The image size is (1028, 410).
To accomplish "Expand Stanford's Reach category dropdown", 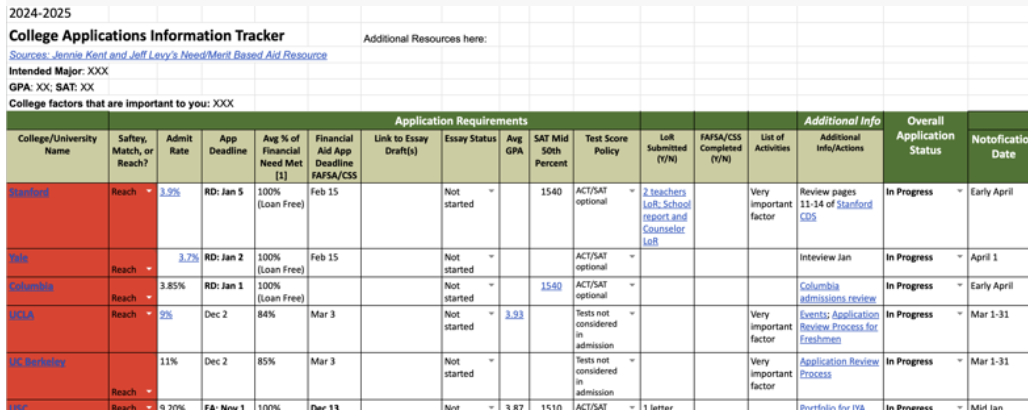I will (149, 190).
